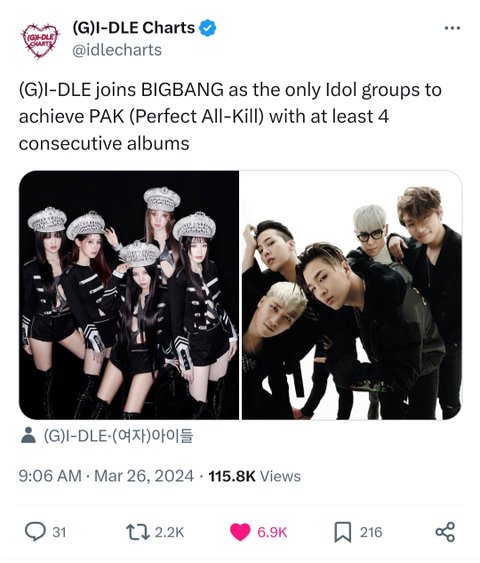
Task: Click the 2.2K repost count
Action: 169,532
